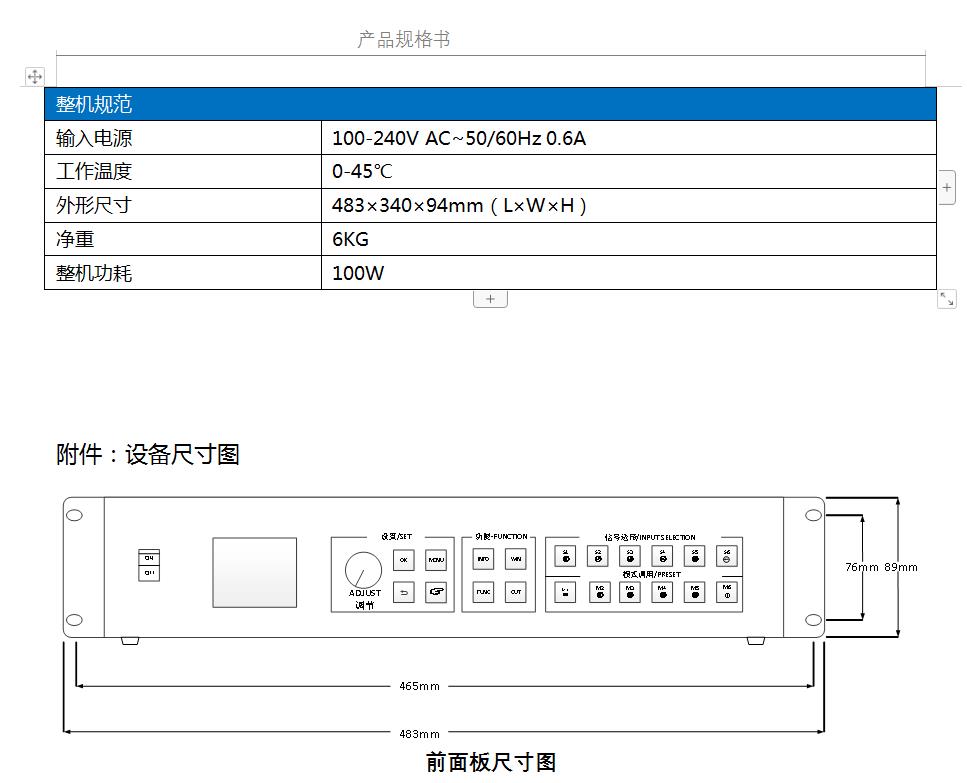
Task: Click the FUNC button in device diagram
Action: [x=483, y=592]
